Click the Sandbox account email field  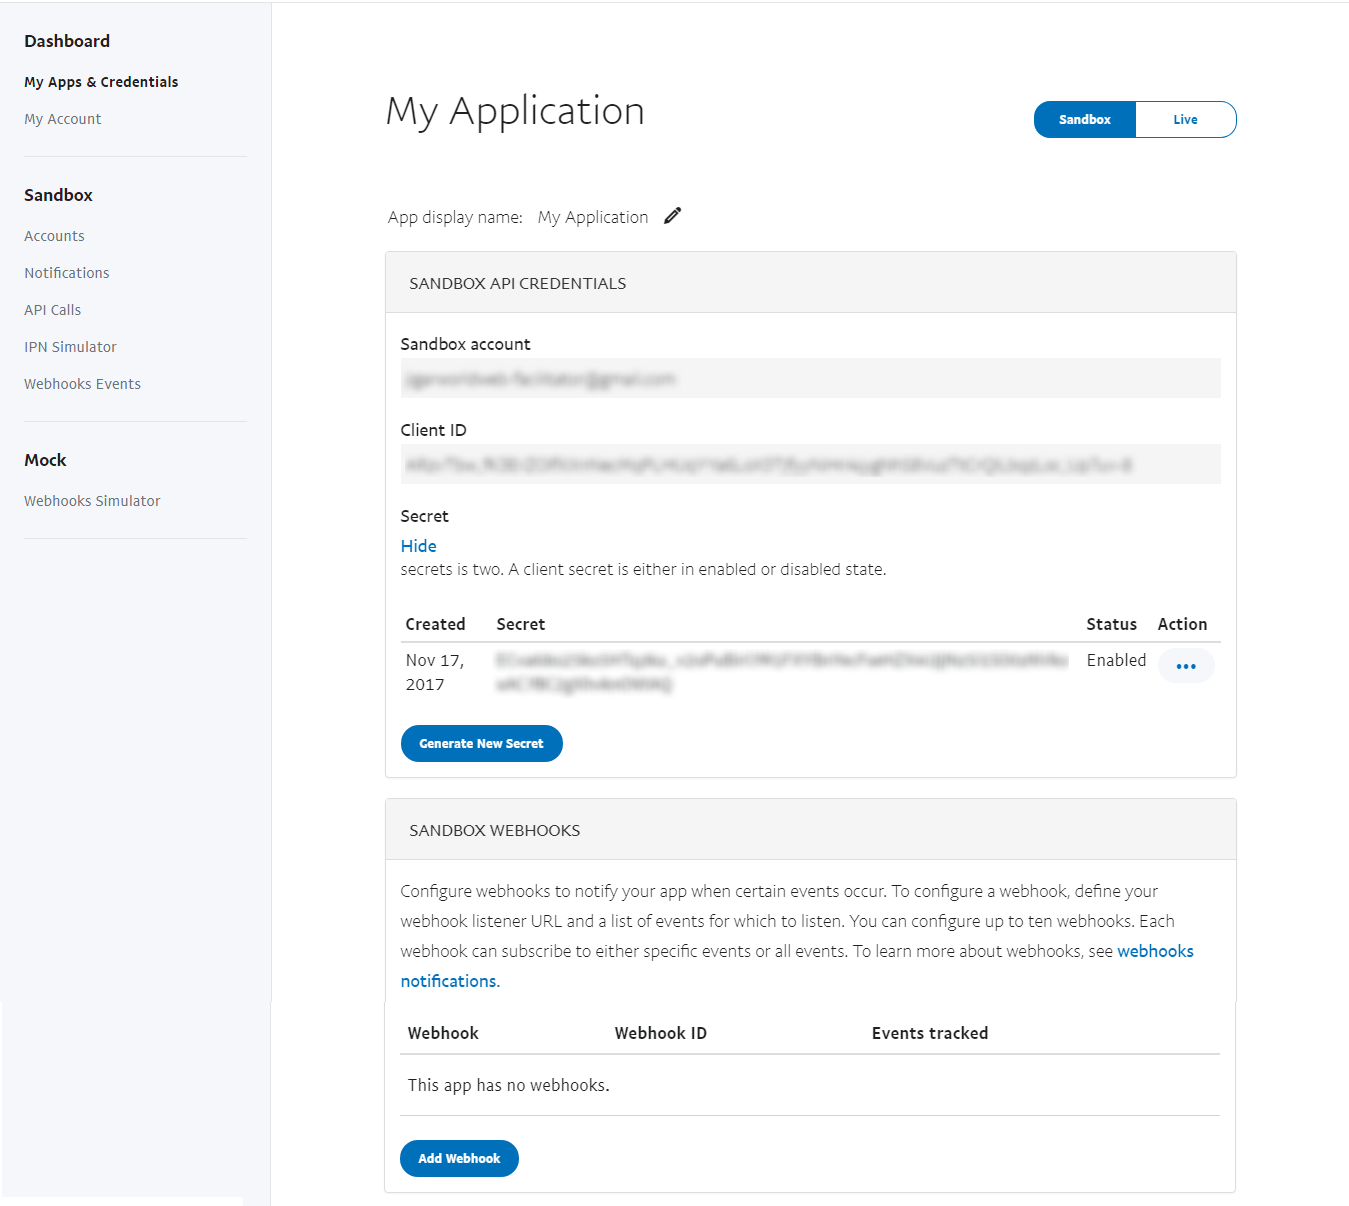(809, 379)
